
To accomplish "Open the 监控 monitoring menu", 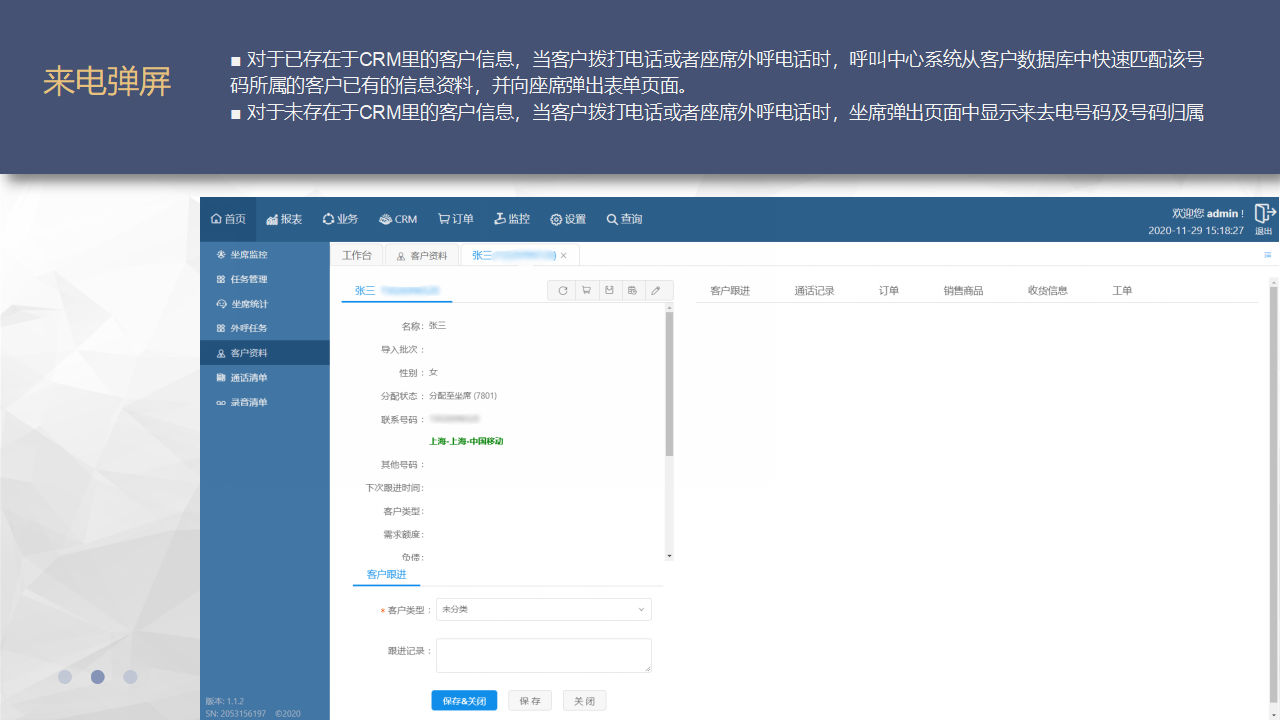I will coord(512,219).
